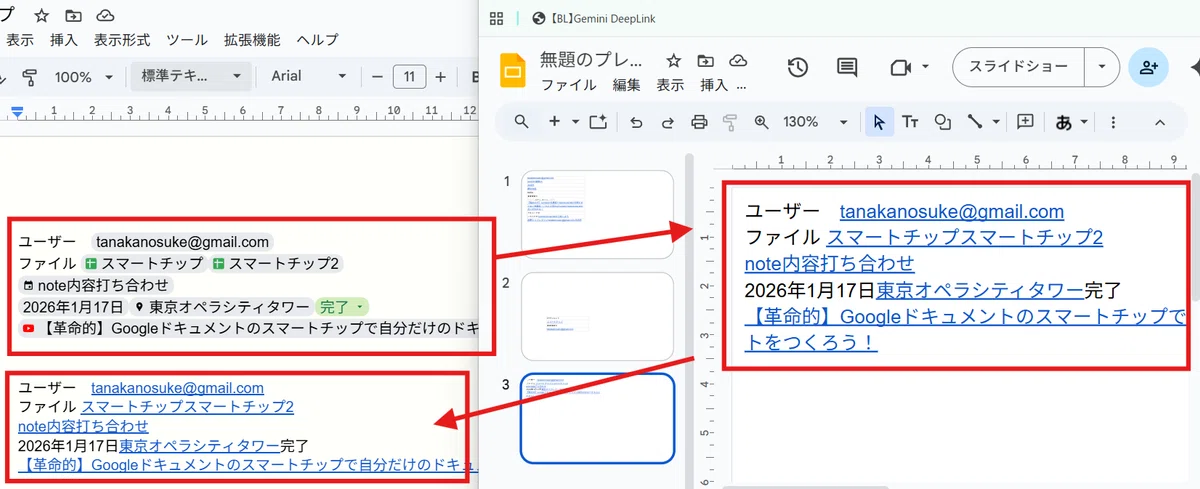Screen dimensions: 1200x489
Task: Click the font size field showing 11
Action: pos(409,77)
